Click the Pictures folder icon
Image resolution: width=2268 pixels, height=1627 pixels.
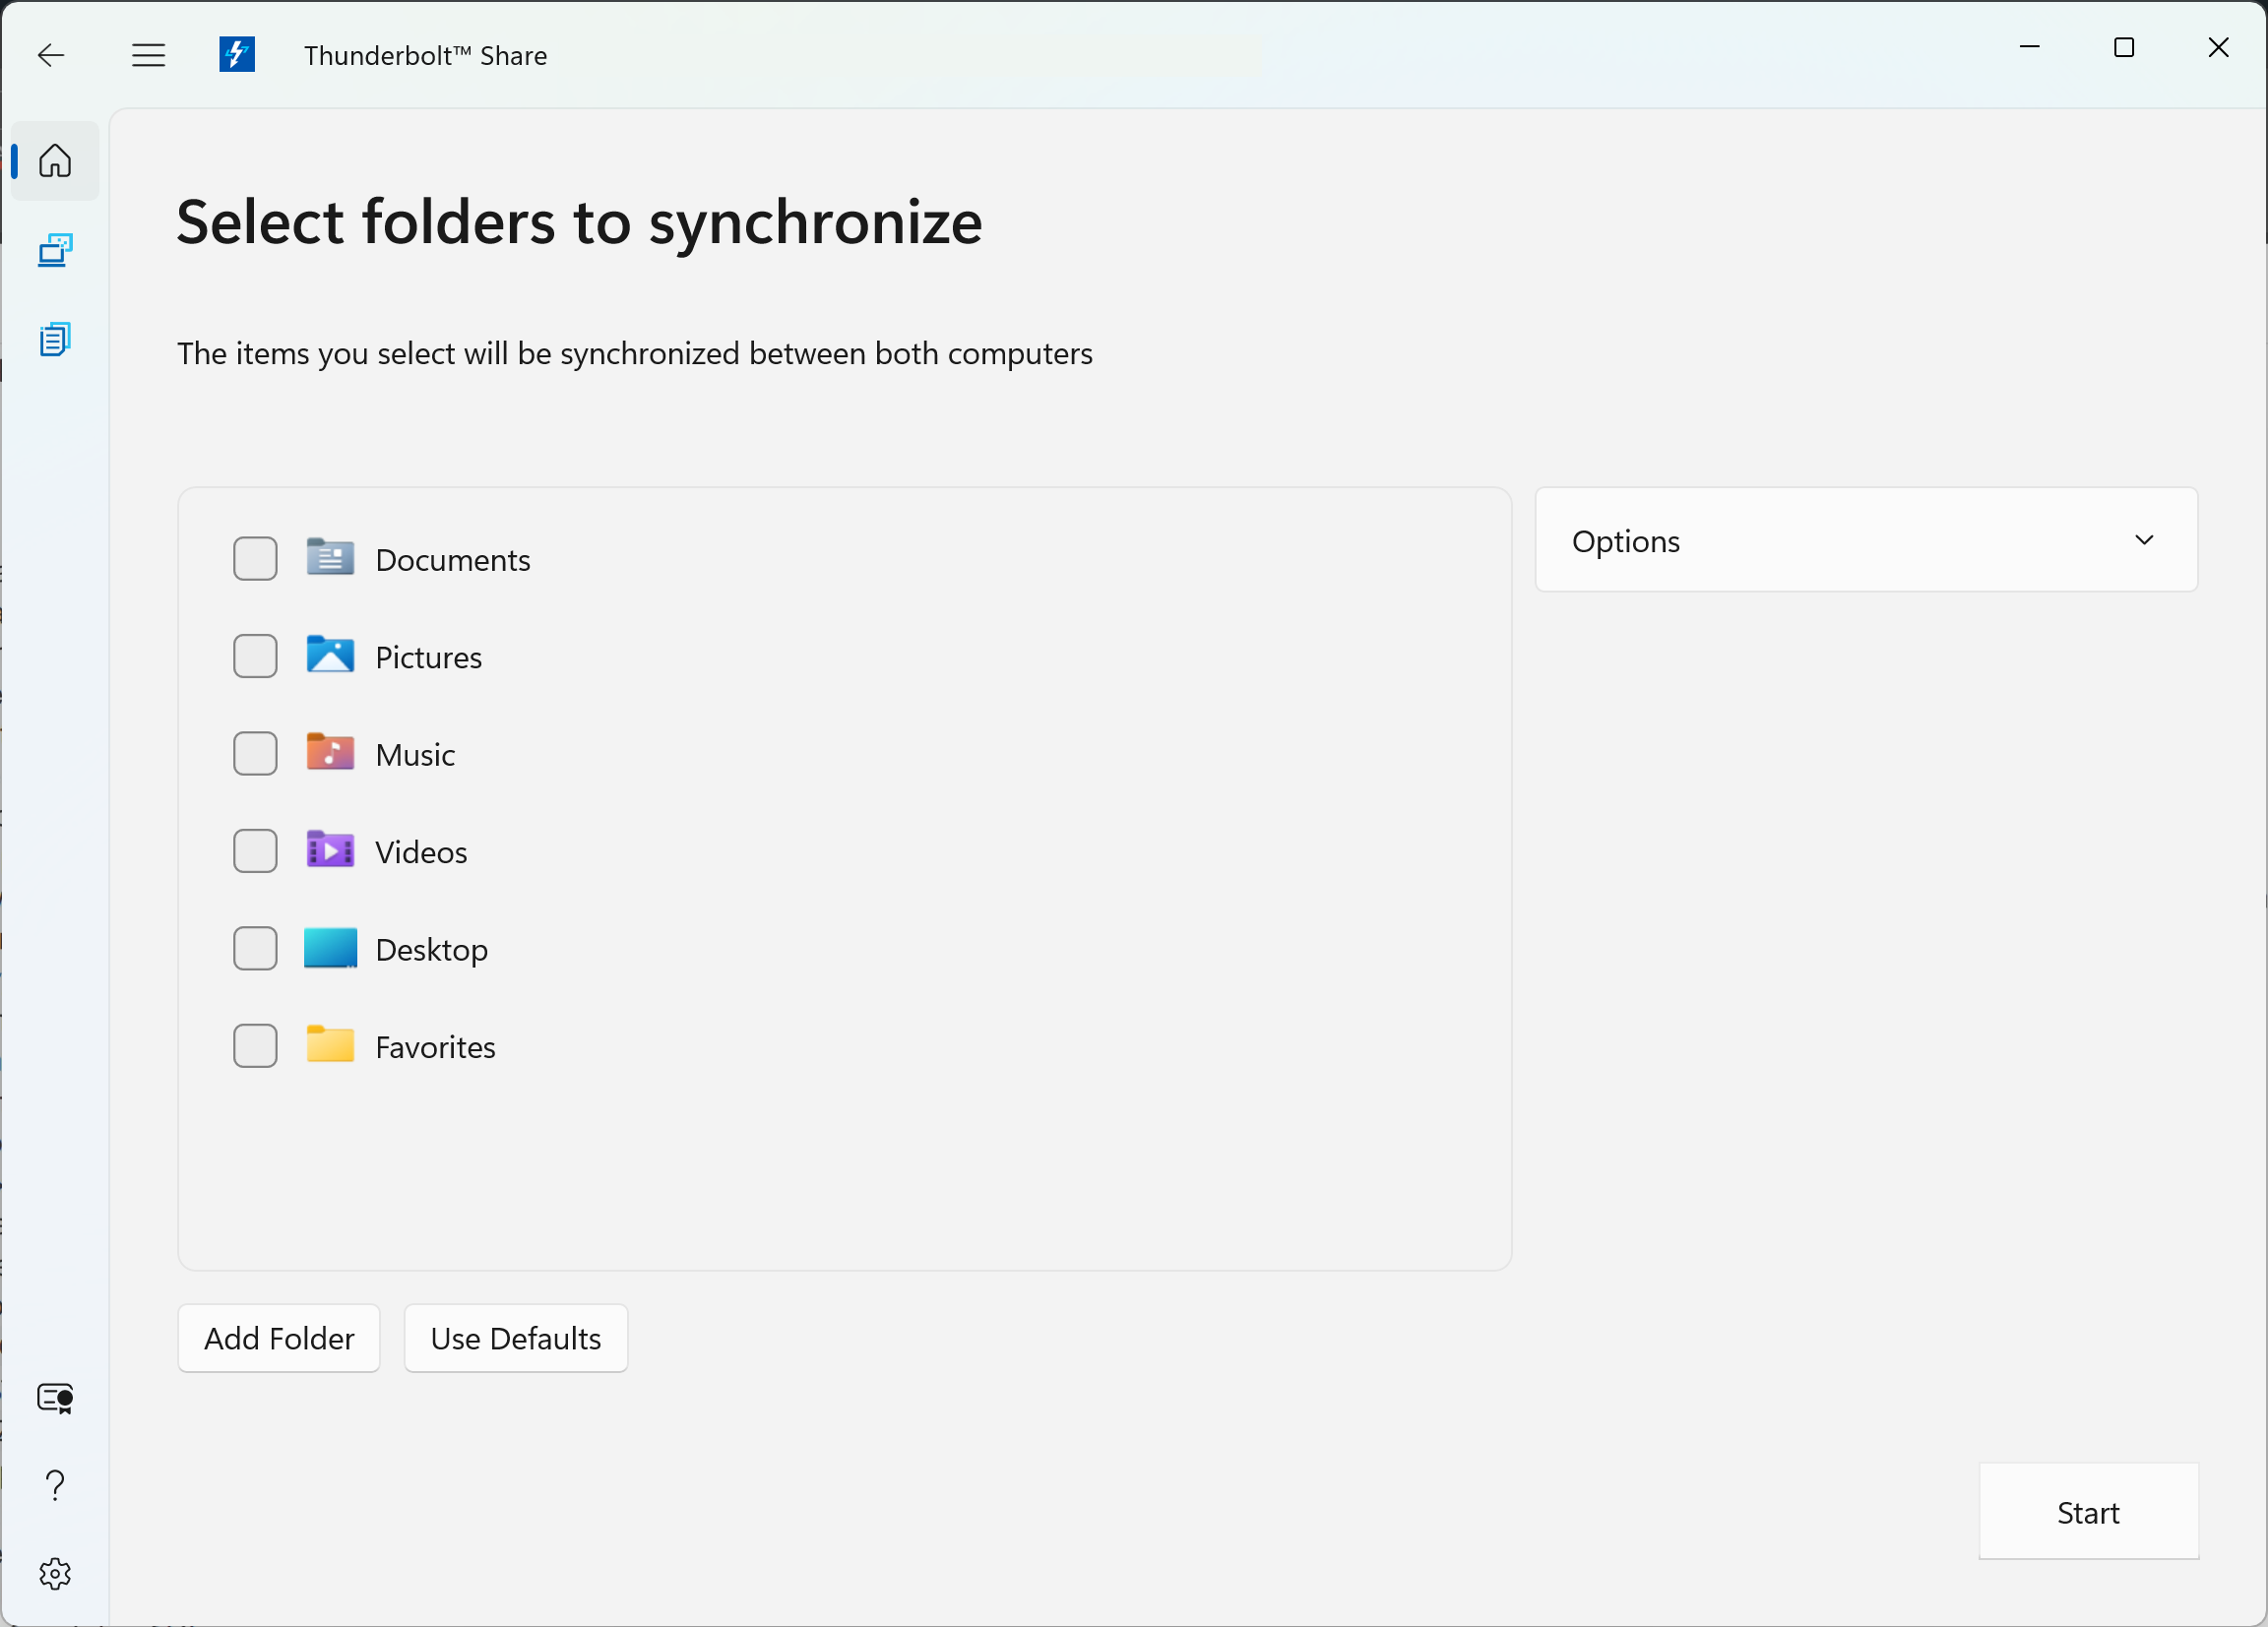[x=330, y=655]
